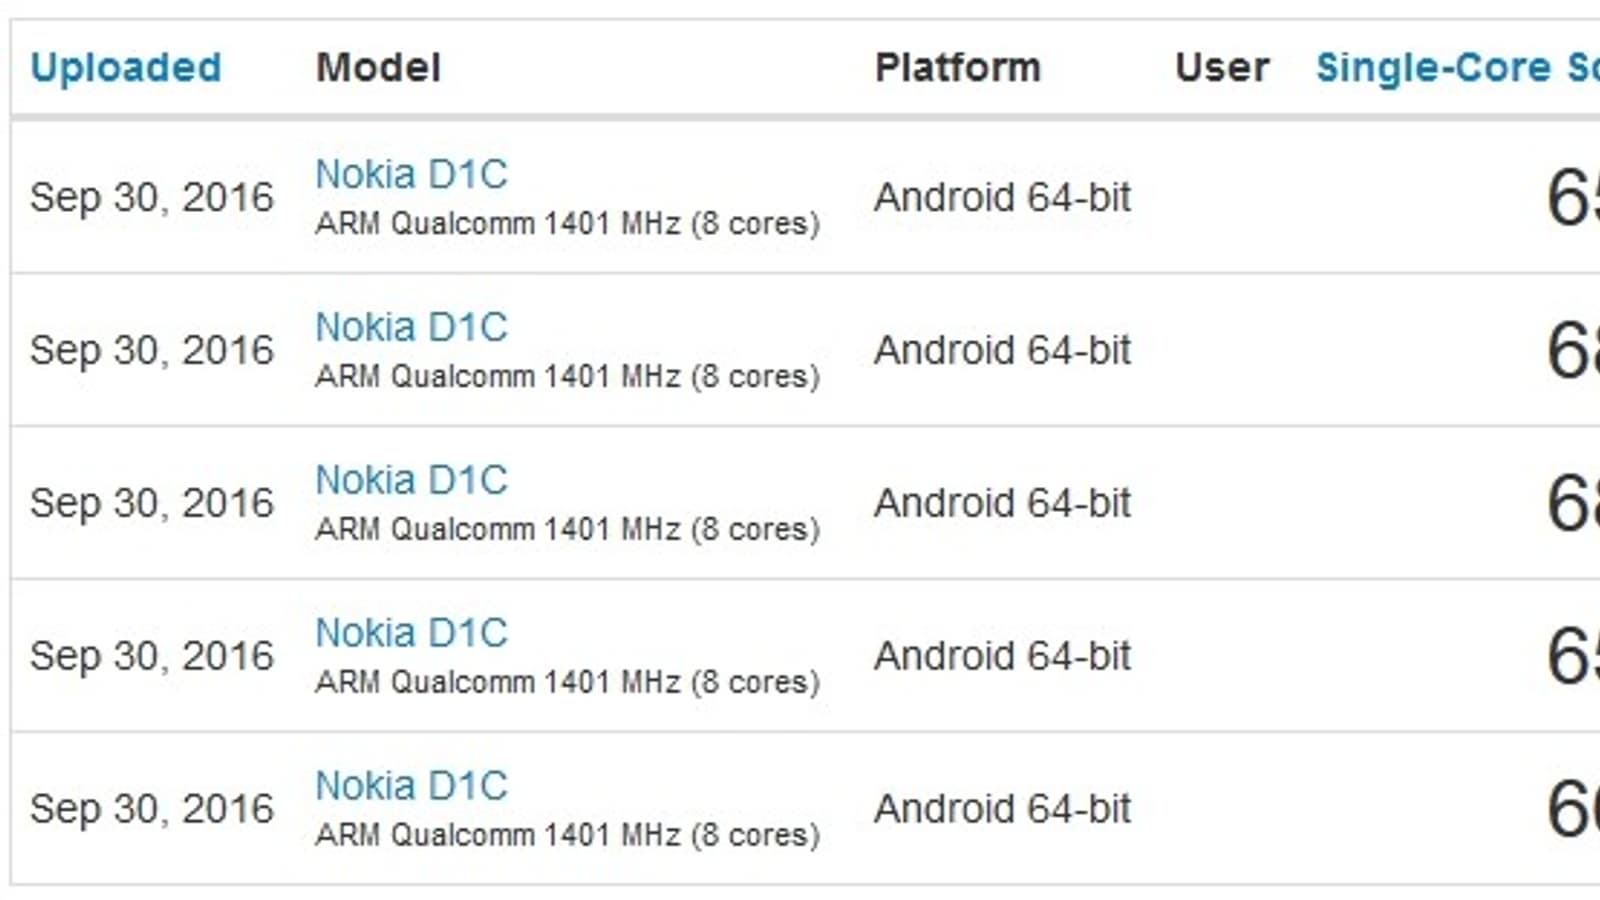The height and width of the screenshot is (900, 1600).
Task: Click the Model column header
Action: tap(378, 68)
